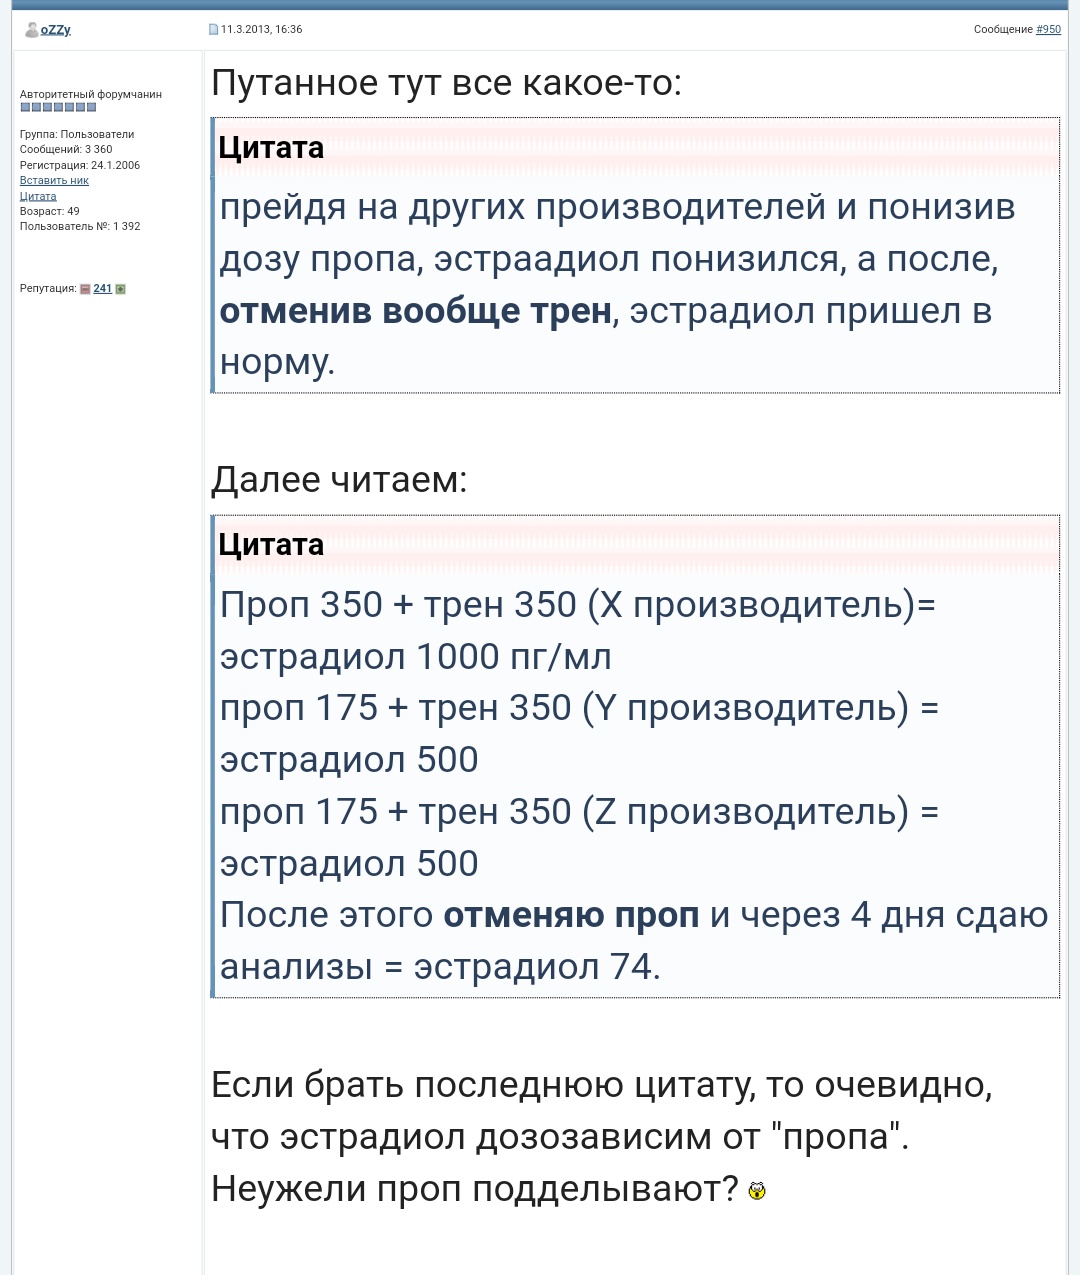
Task: Click the blue rank pips under 'Авторитетный форумчанин'
Action: [58, 107]
